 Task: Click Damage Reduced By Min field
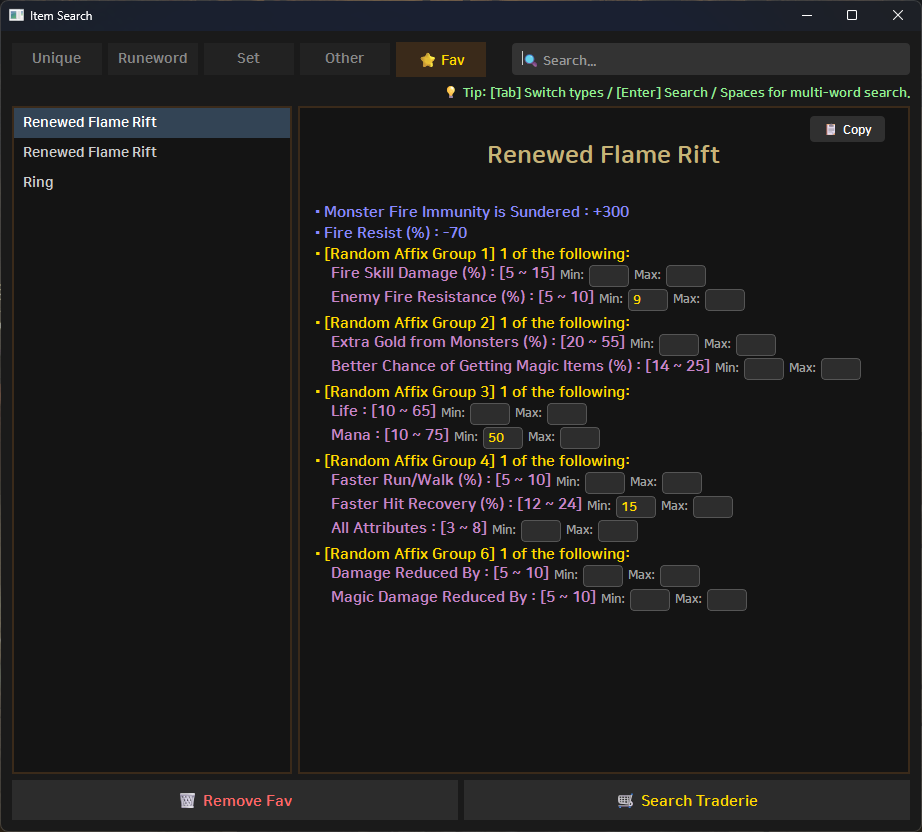click(x=602, y=576)
